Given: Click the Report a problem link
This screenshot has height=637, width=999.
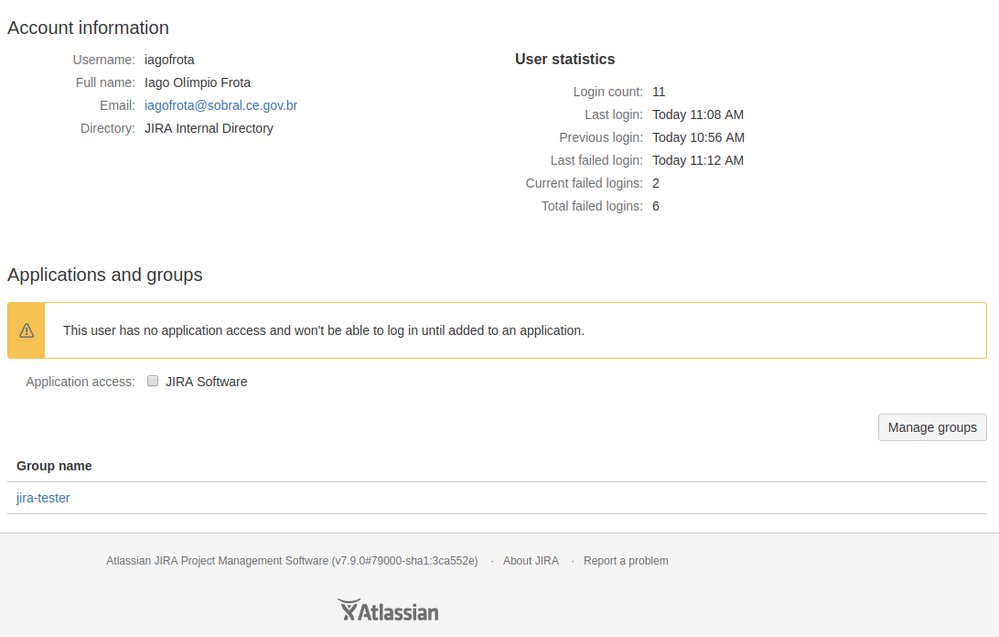Looking at the screenshot, I should pos(625,560).
